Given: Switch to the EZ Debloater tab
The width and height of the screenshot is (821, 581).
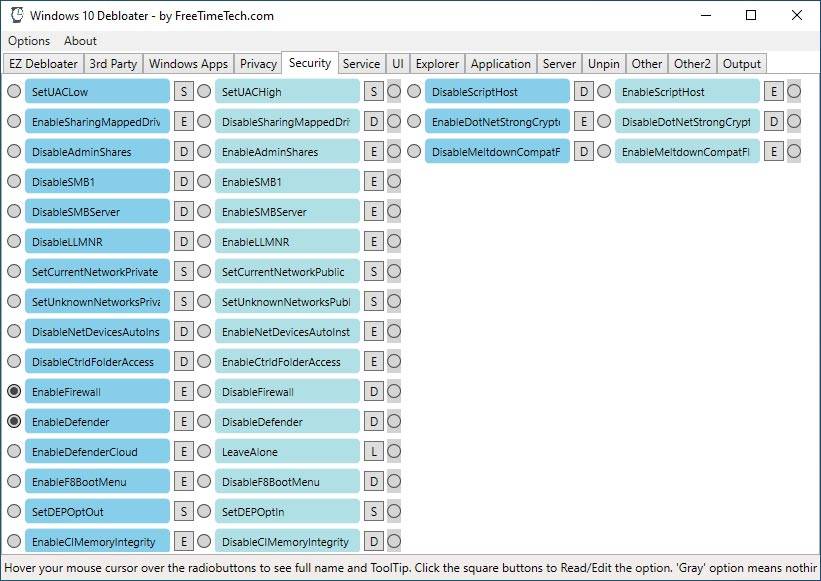Looking at the screenshot, I should click(43, 64).
